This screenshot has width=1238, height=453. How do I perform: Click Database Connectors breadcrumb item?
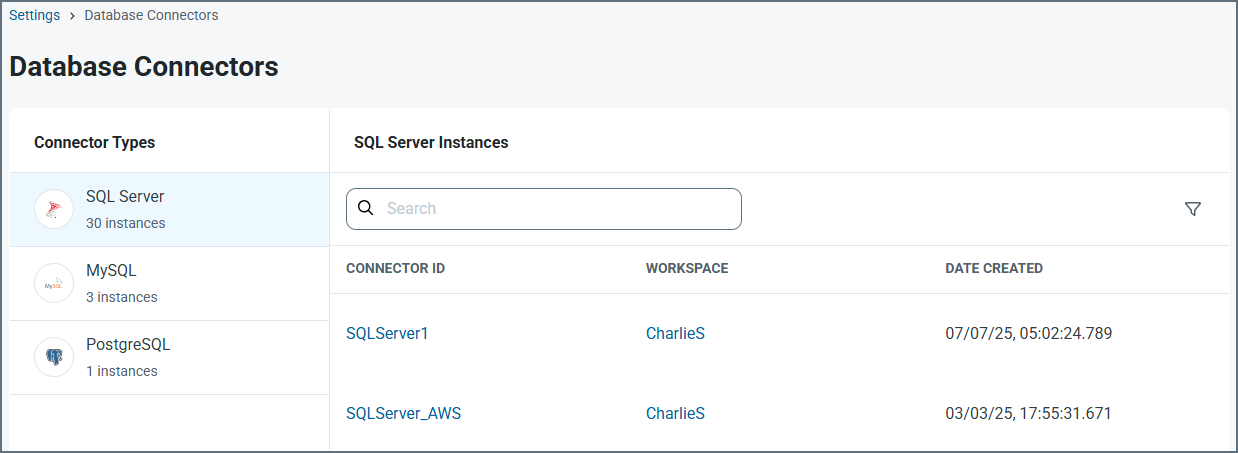point(151,15)
